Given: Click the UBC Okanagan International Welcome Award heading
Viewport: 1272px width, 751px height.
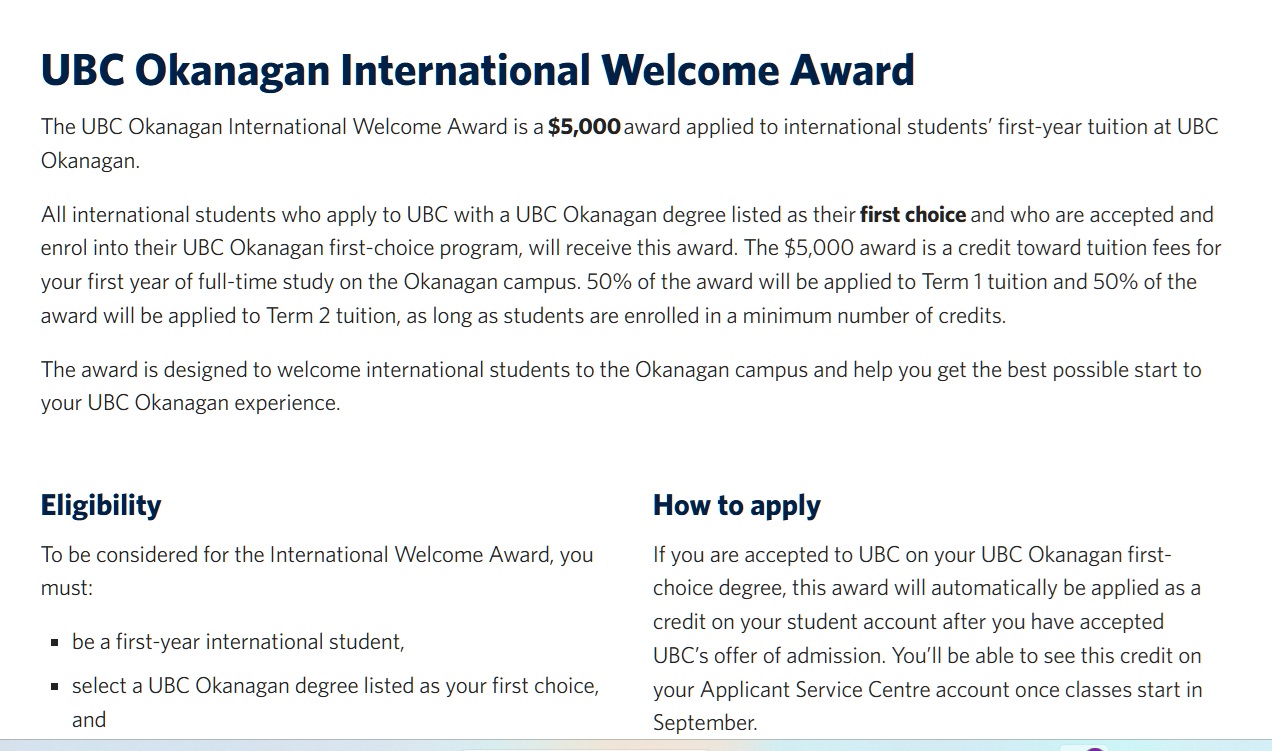Looking at the screenshot, I should tap(477, 70).
